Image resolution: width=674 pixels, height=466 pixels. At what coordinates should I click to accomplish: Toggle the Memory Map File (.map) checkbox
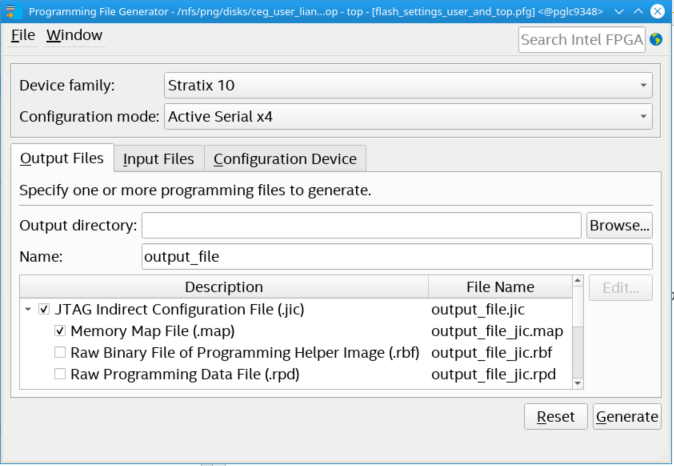[x=60, y=331]
